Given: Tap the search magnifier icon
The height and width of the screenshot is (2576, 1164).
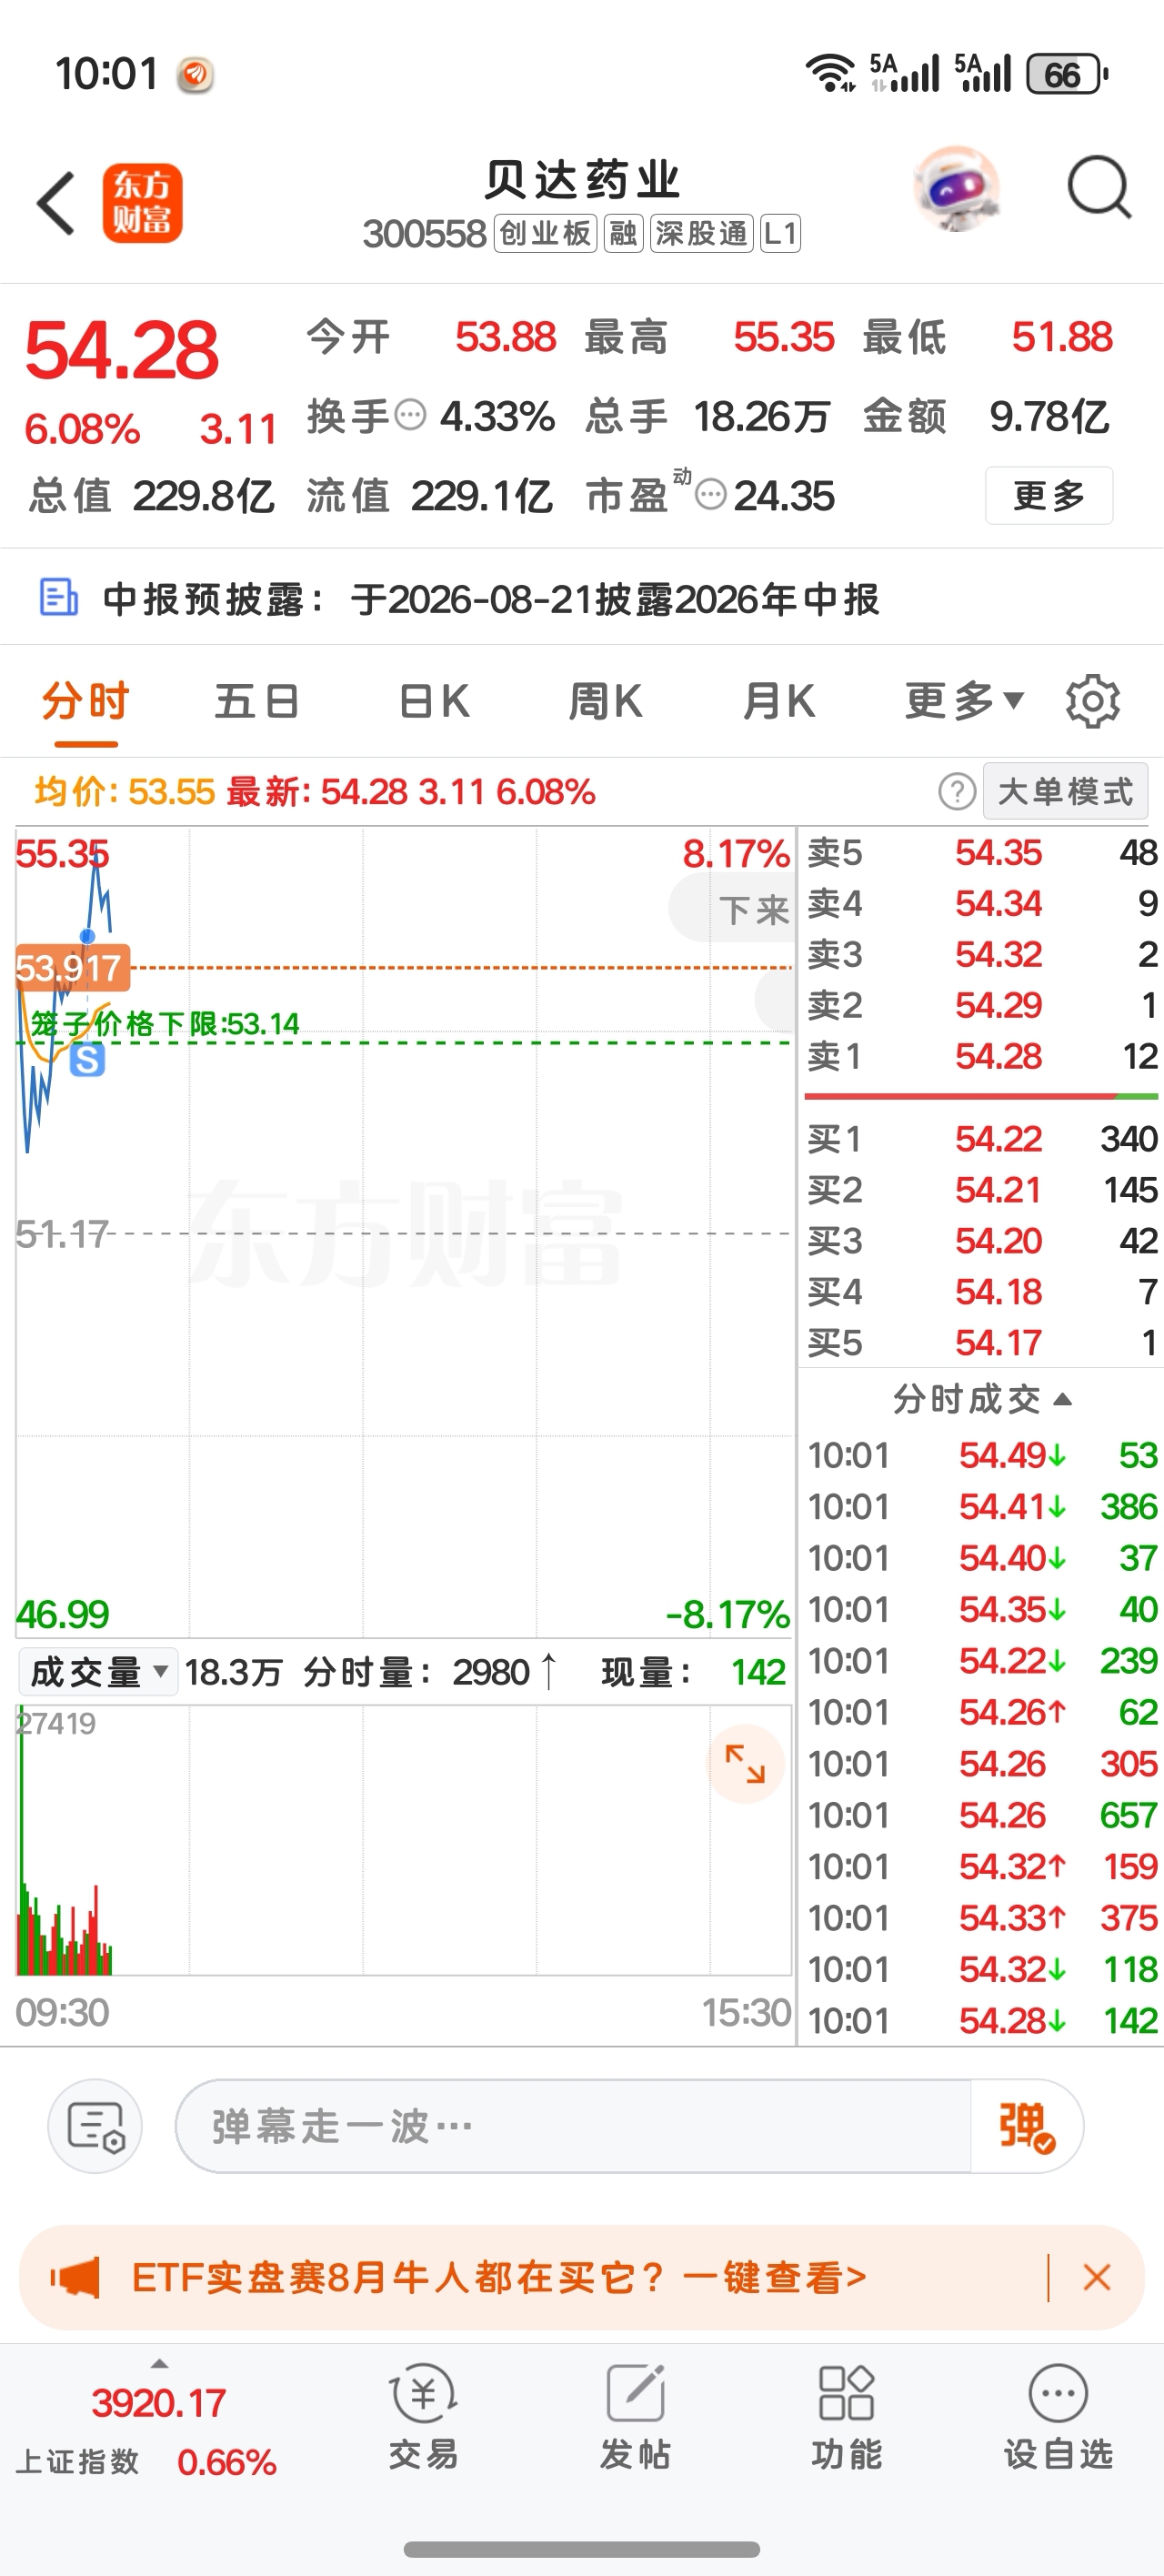Looking at the screenshot, I should click(1099, 187).
